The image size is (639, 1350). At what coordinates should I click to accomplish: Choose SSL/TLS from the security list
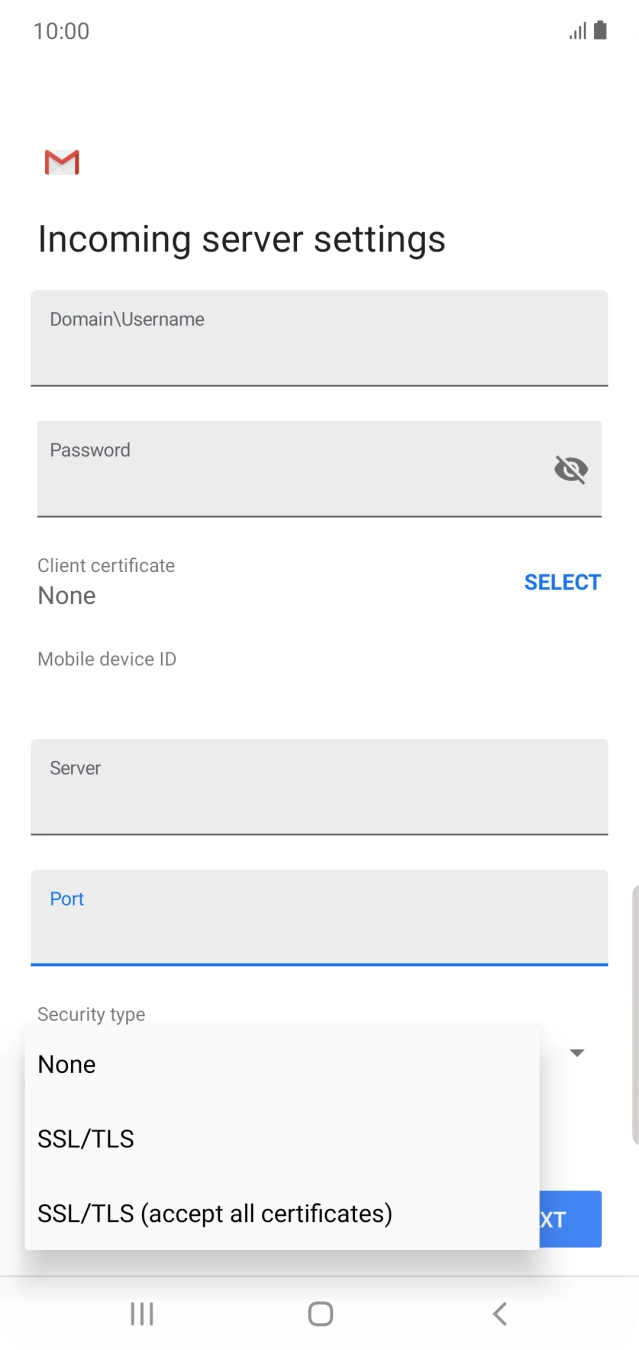(x=86, y=1139)
